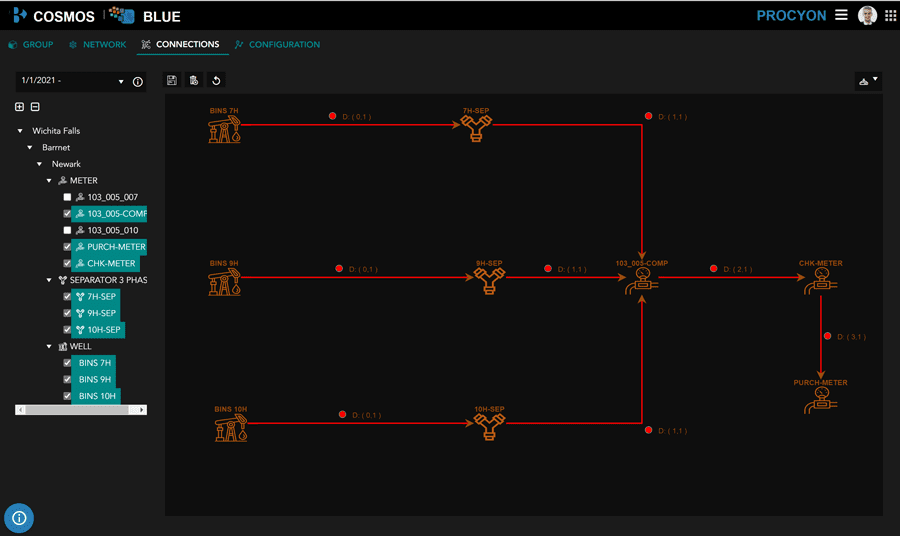This screenshot has height=536, width=900.
Task: Select the CHK-METER node in diagram
Action: point(821,281)
